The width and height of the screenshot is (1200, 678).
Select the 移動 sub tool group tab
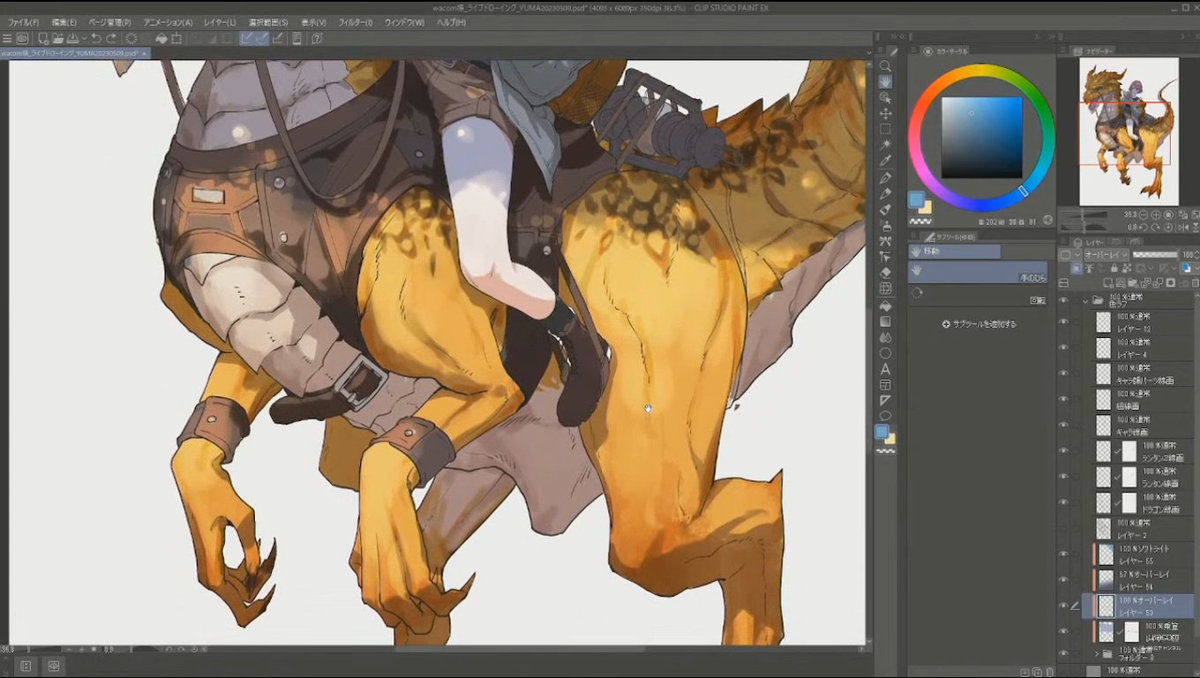(x=955, y=252)
